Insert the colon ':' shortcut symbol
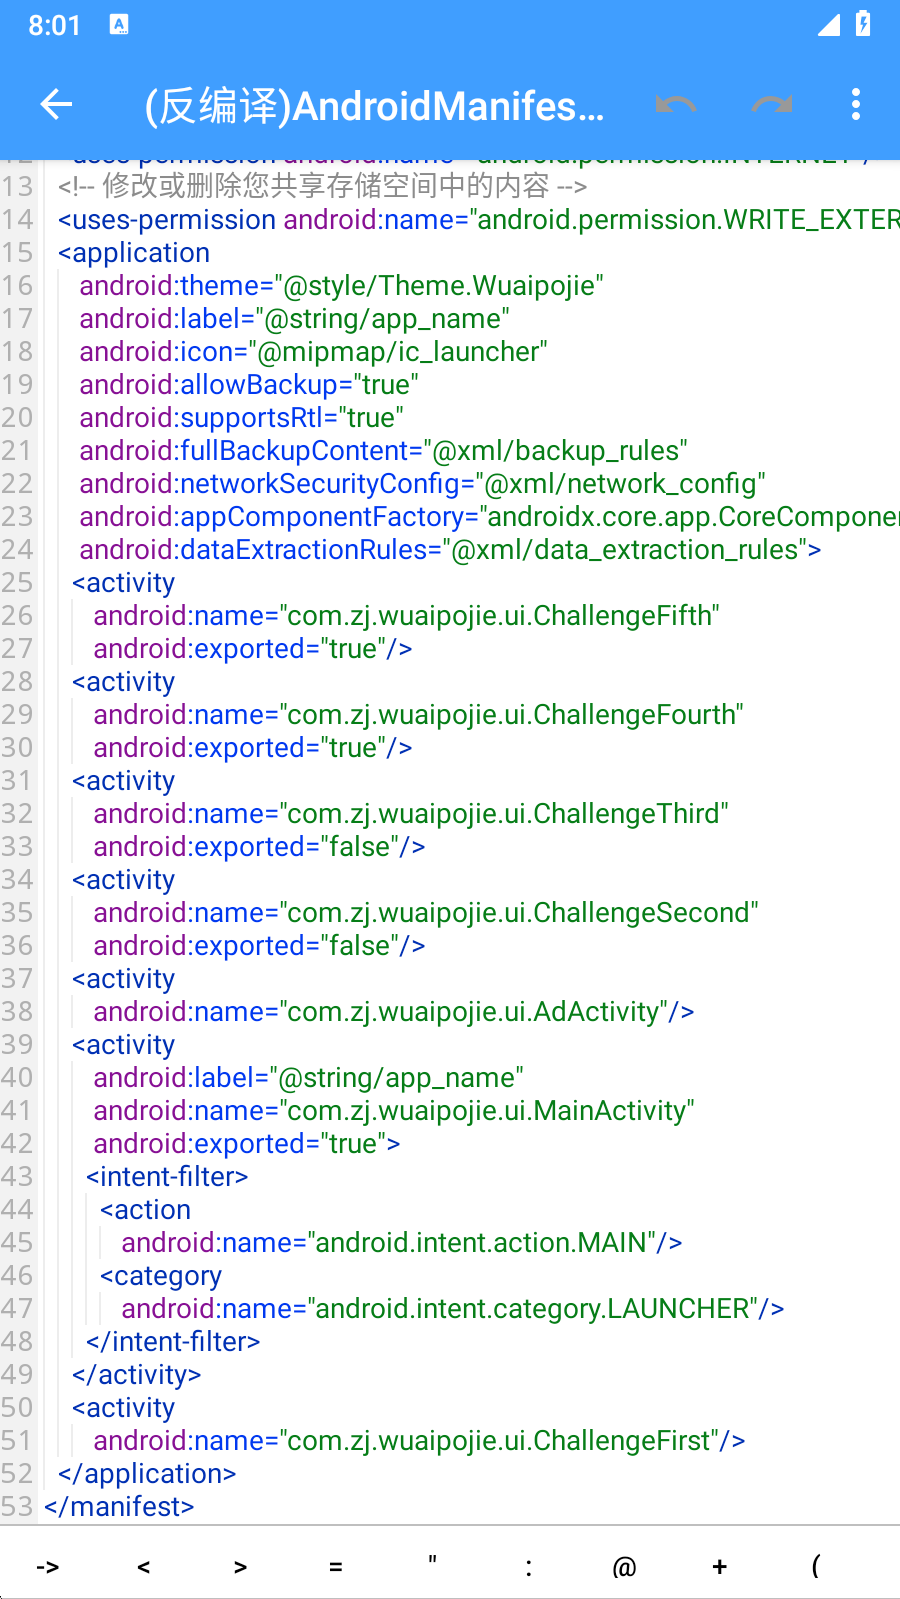This screenshot has height=1599, width=900. coord(528,1566)
